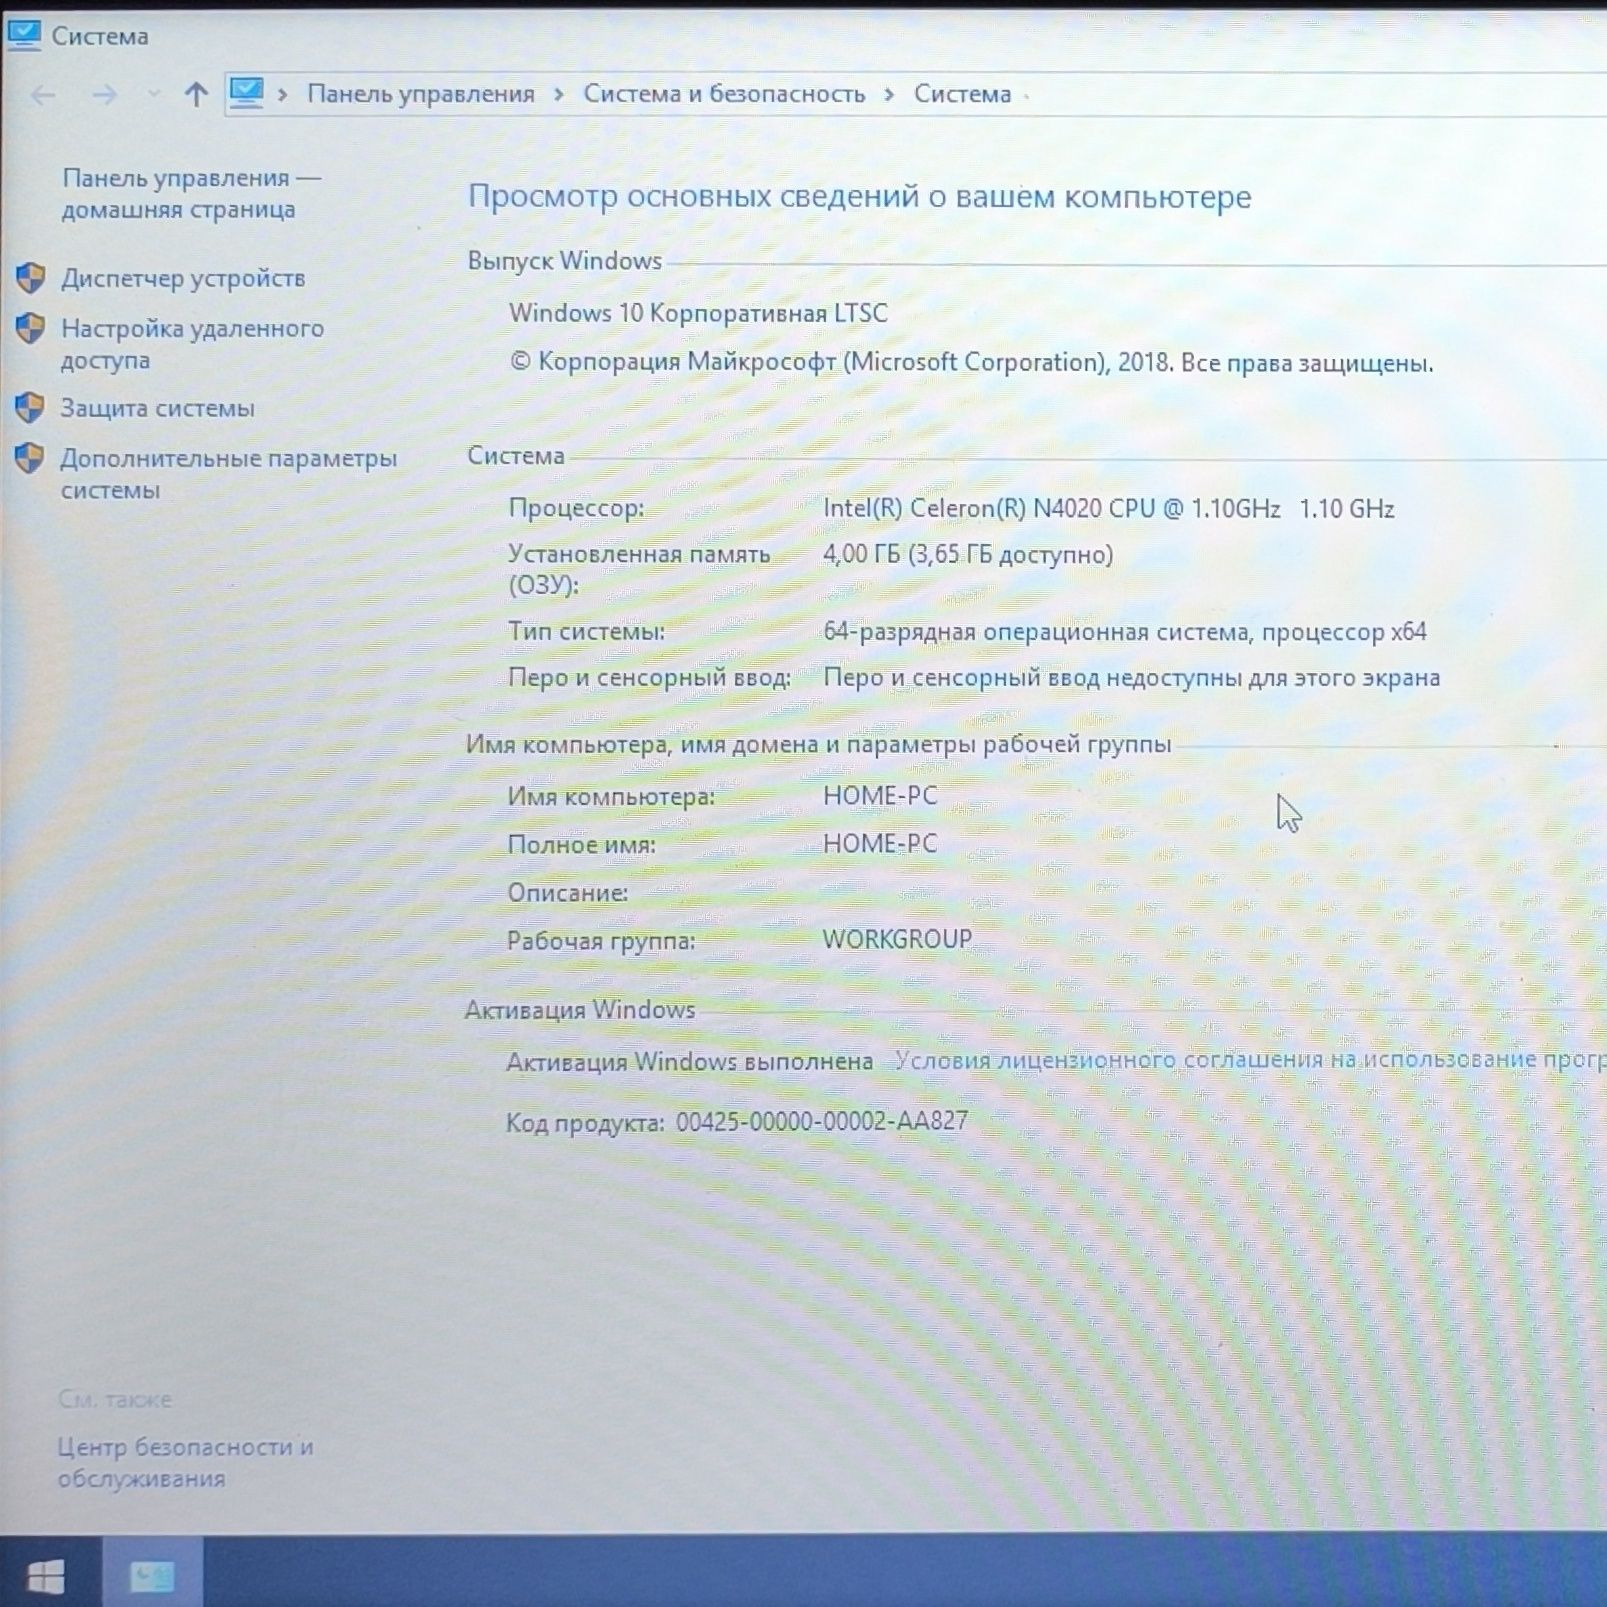The image size is (1607, 1607).
Task: Click the Microsoft Corporation 2018 copyright line
Action: click(x=971, y=362)
